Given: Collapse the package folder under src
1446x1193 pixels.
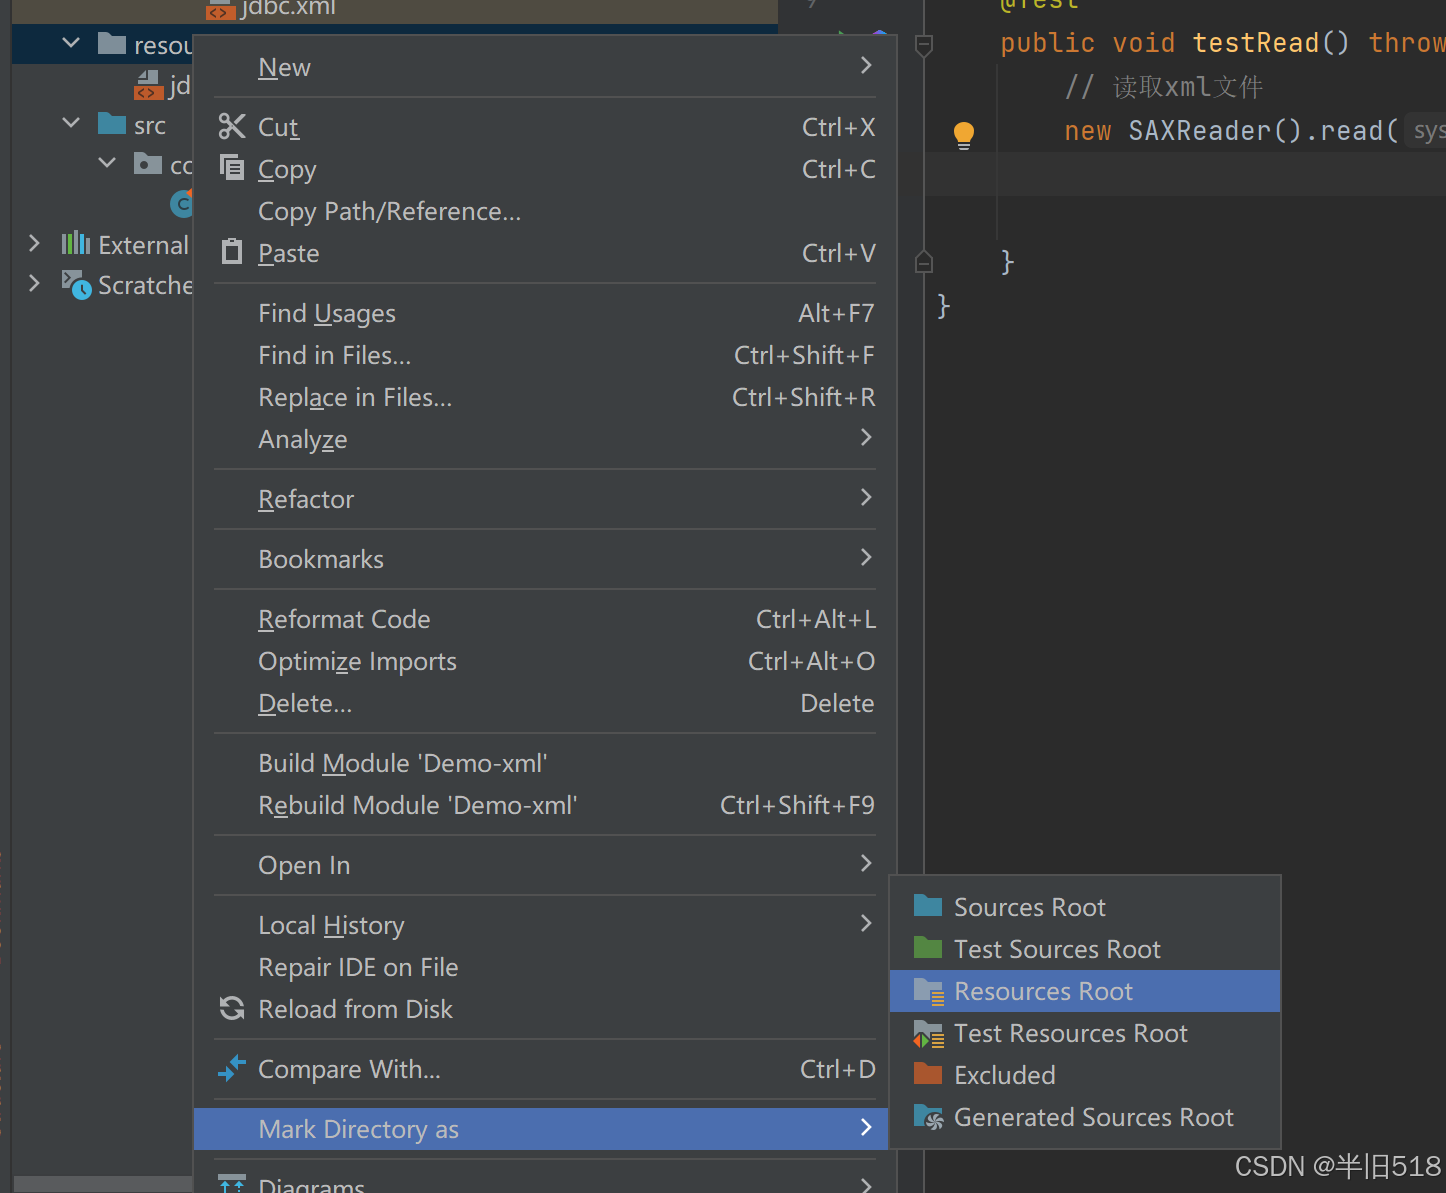Looking at the screenshot, I should click(x=108, y=162).
